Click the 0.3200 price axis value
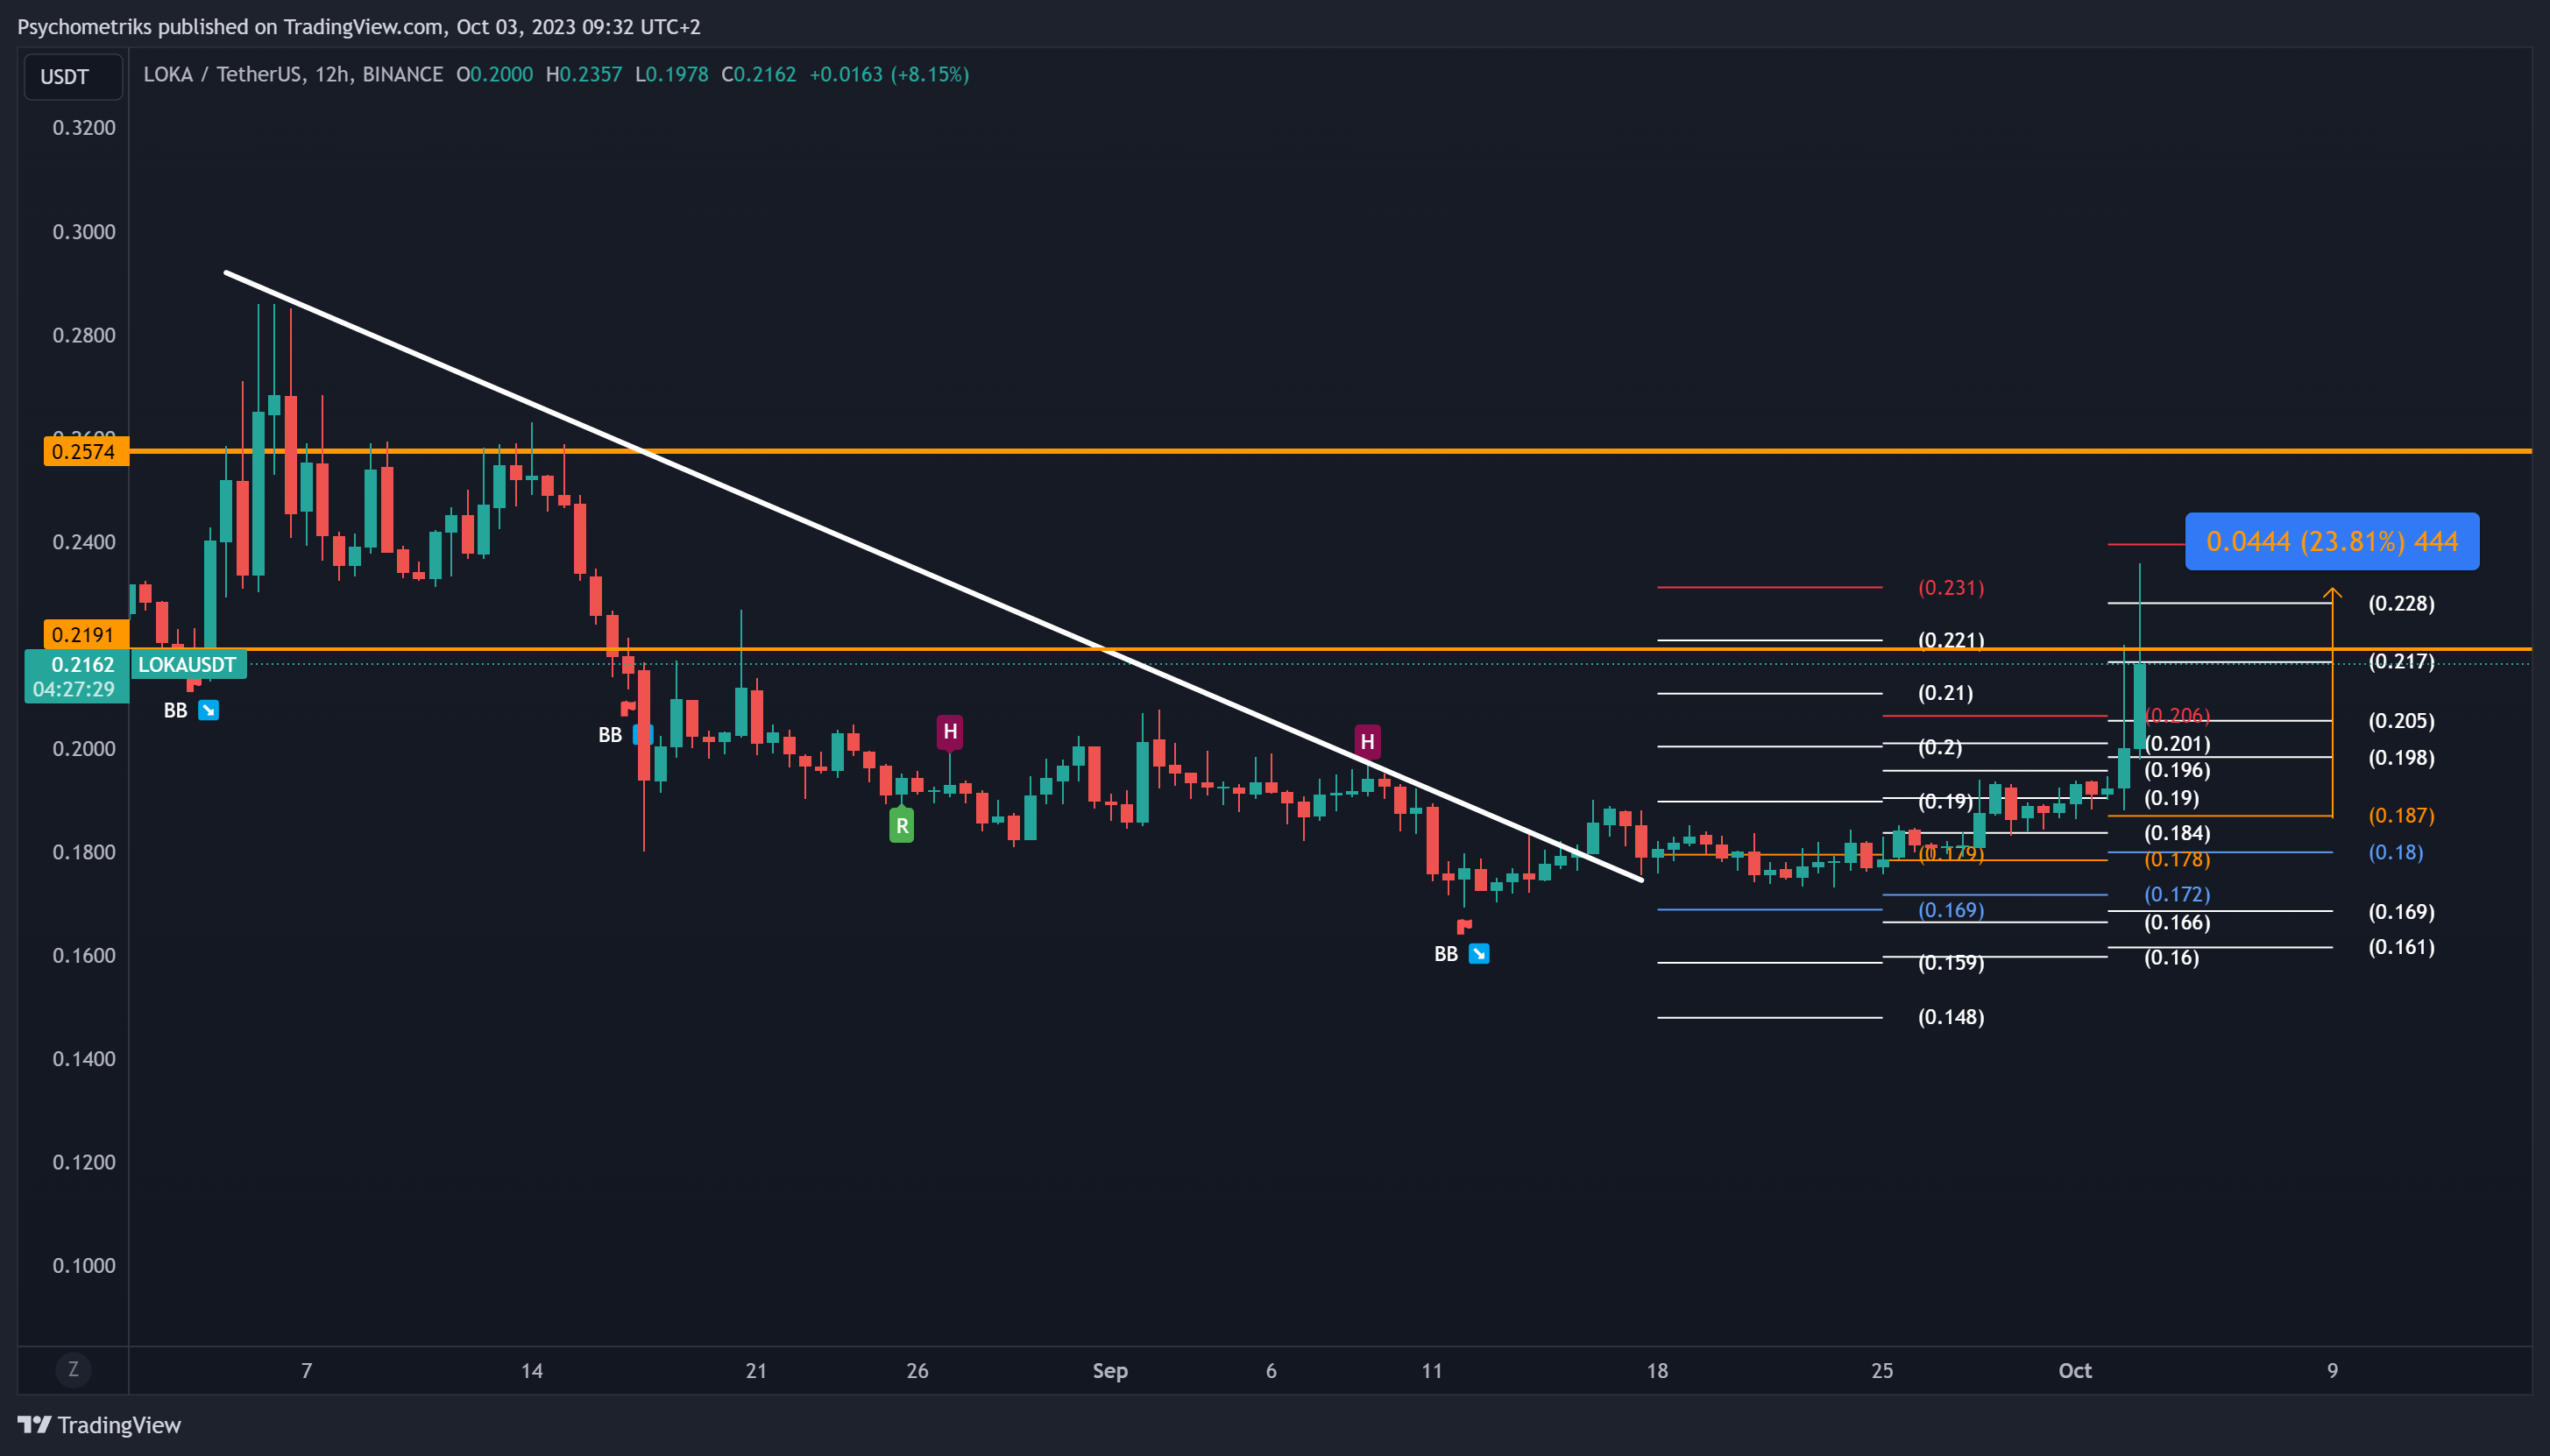Image resolution: width=2550 pixels, height=1456 pixels. coord(84,127)
